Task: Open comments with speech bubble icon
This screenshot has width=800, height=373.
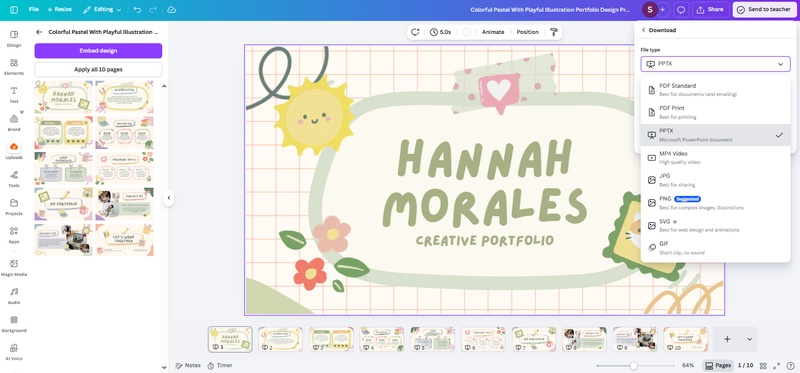Action: (x=680, y=10)
